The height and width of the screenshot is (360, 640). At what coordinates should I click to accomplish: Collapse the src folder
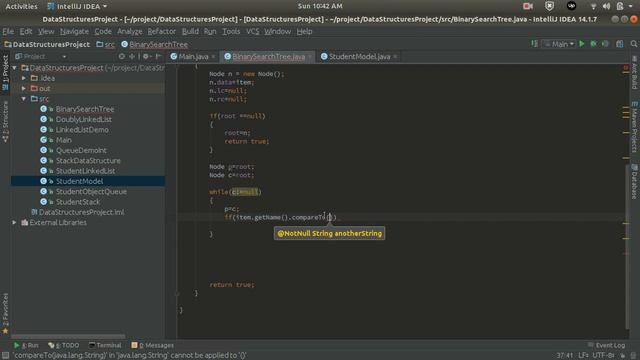pos(24,99)
